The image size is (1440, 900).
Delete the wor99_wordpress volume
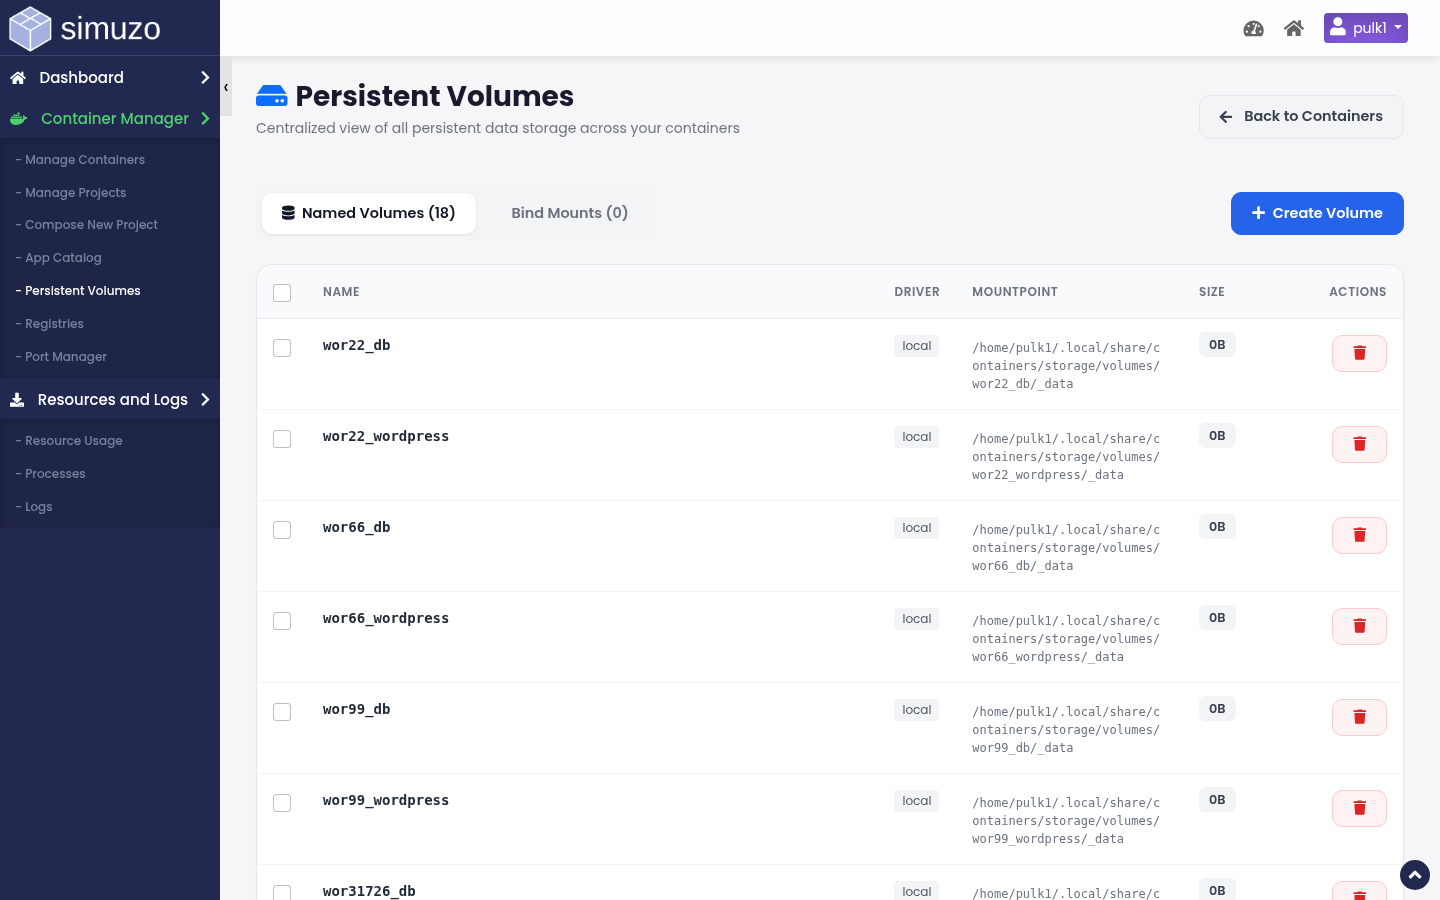pos(1359,808)
